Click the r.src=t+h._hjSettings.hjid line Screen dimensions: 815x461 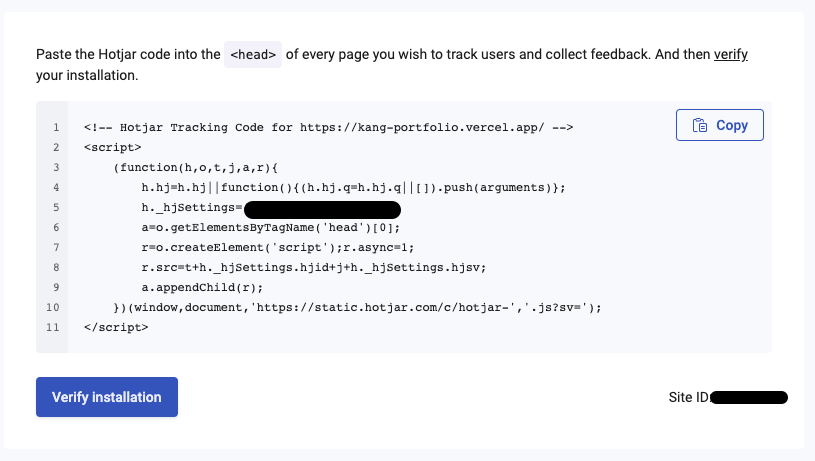[313, 267]
